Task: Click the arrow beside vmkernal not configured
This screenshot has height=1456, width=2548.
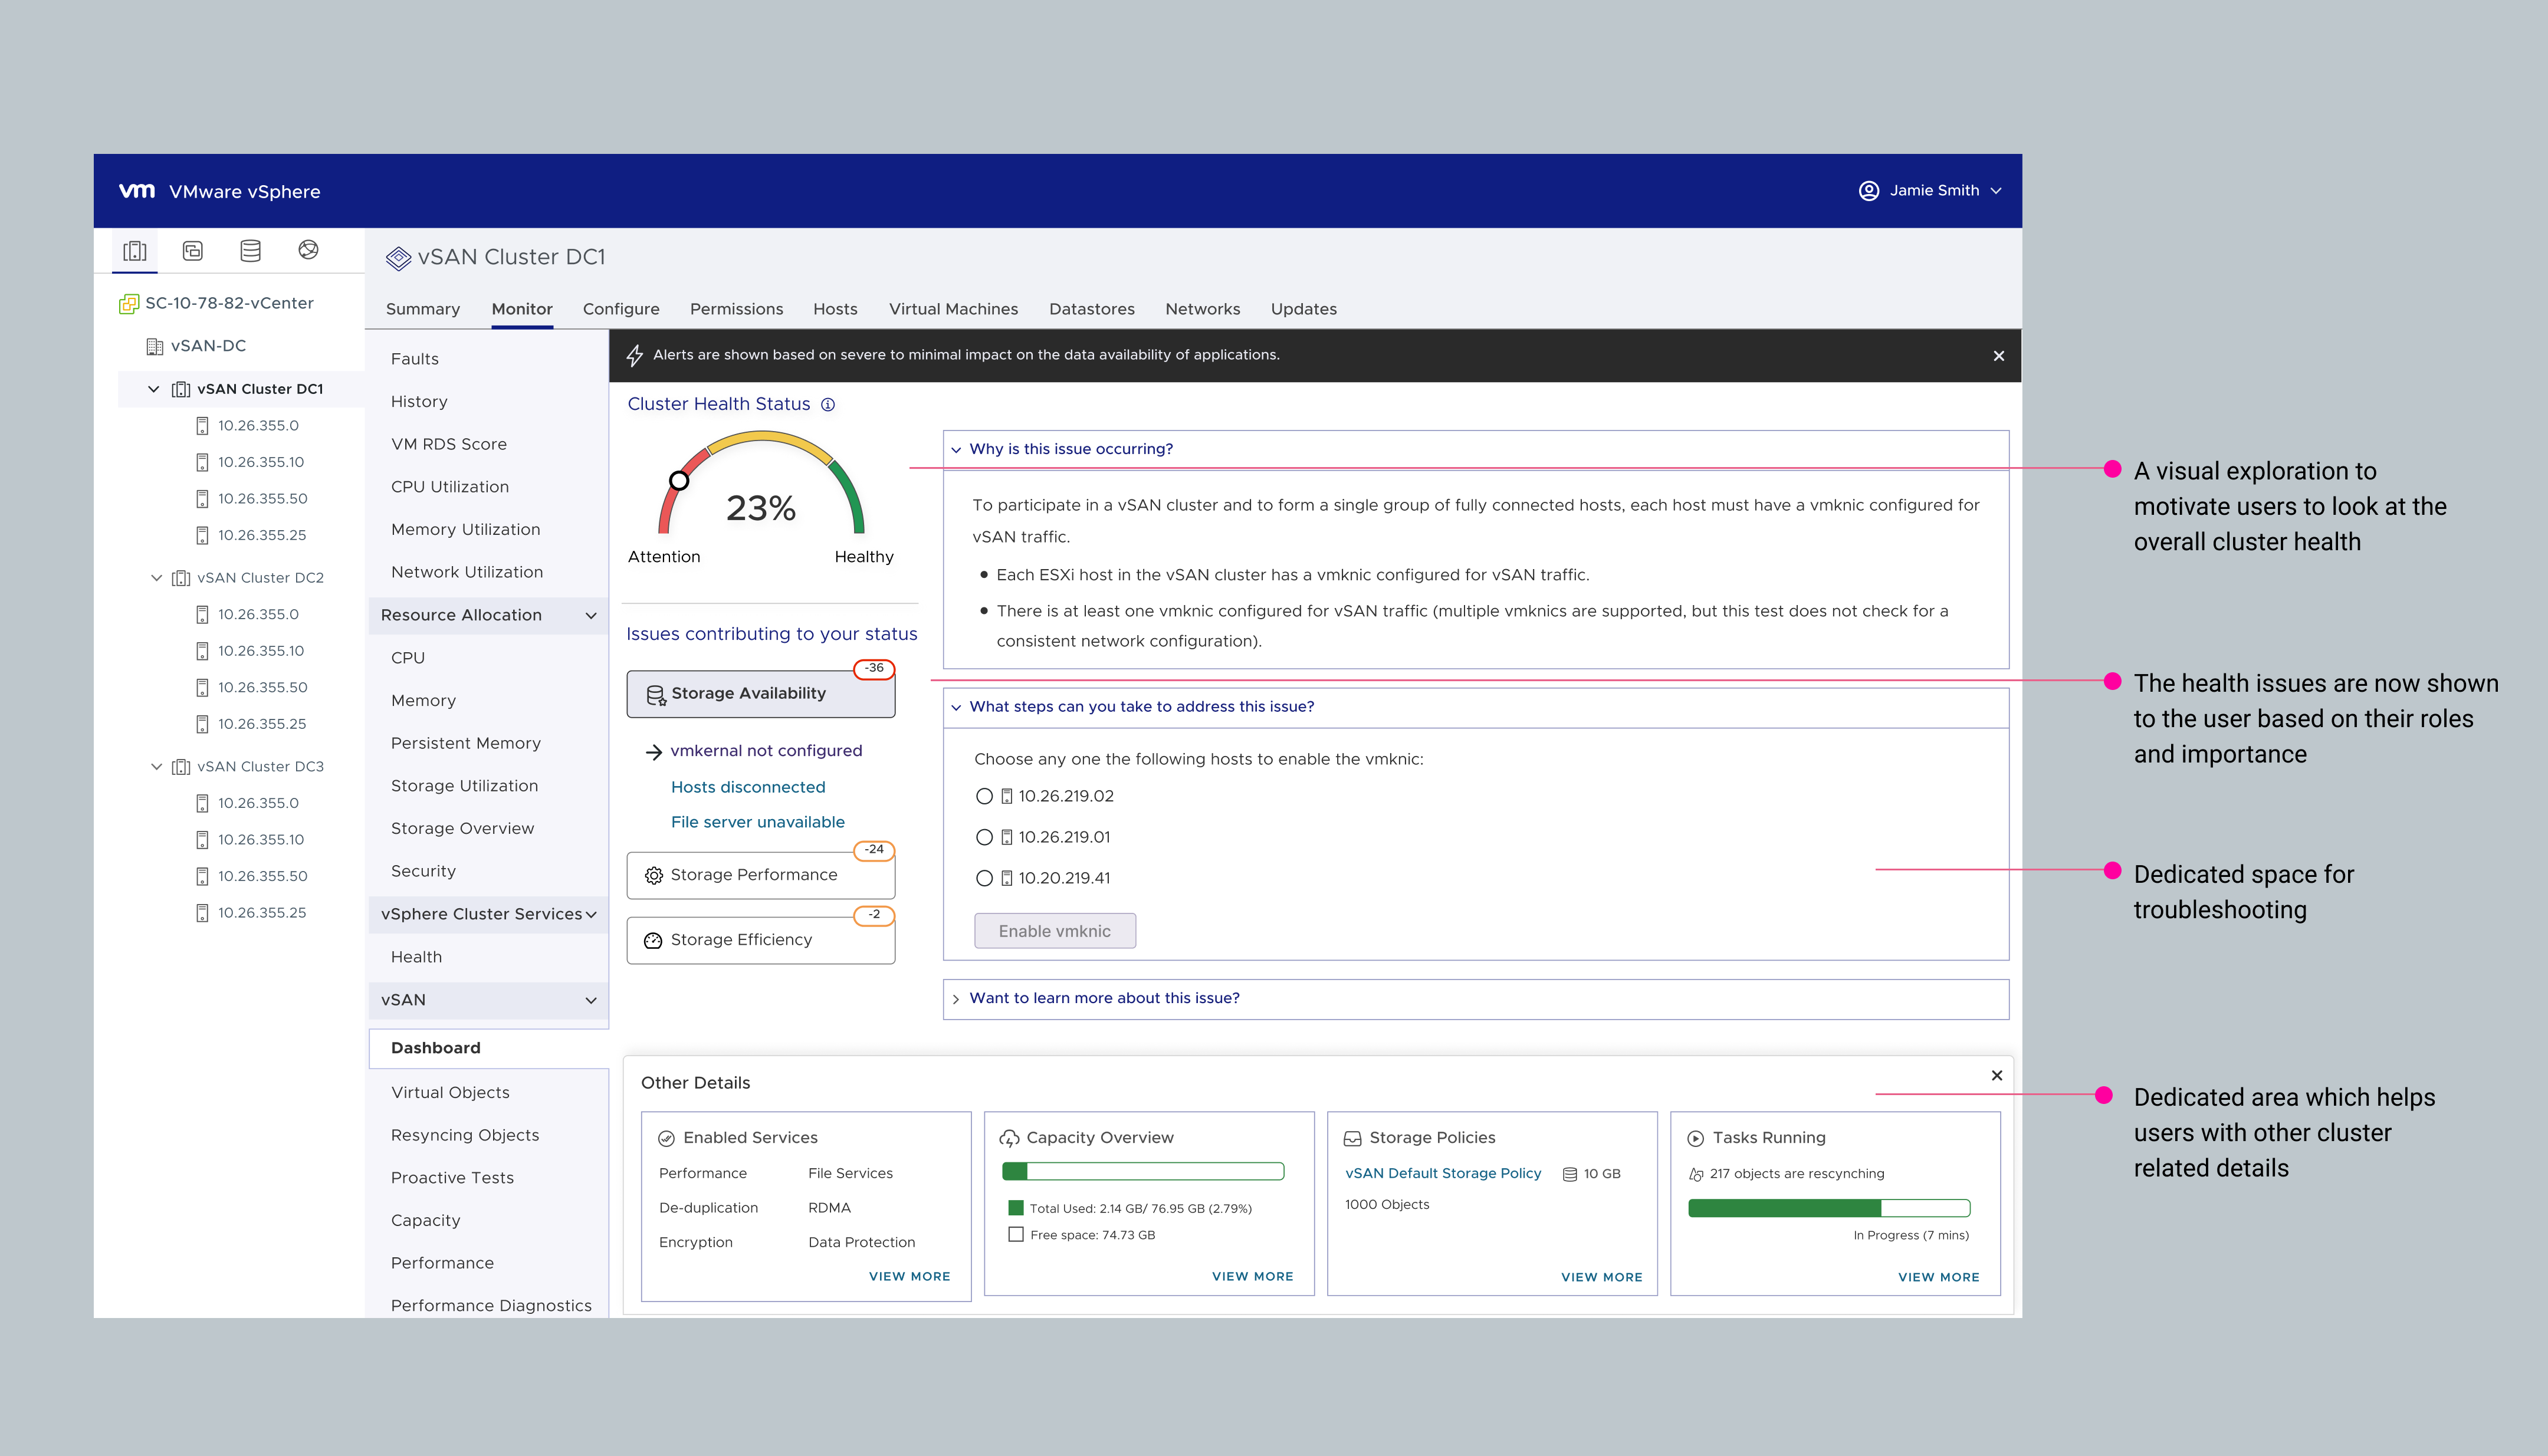Action: pos(654,752)
